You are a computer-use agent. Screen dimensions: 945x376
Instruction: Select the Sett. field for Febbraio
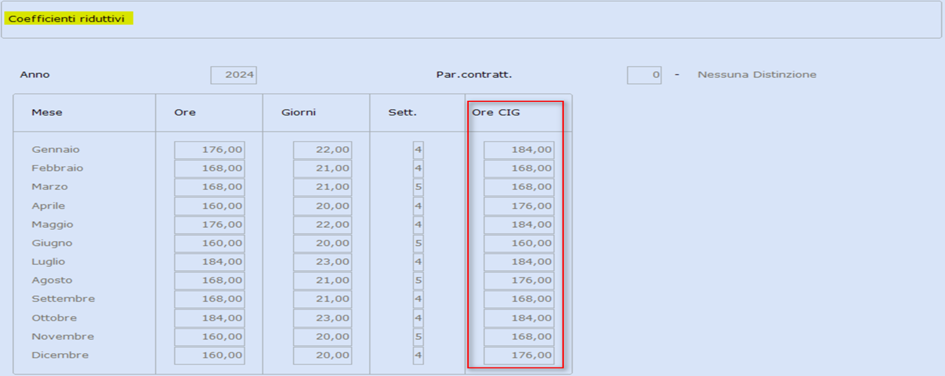click(418, 168)
